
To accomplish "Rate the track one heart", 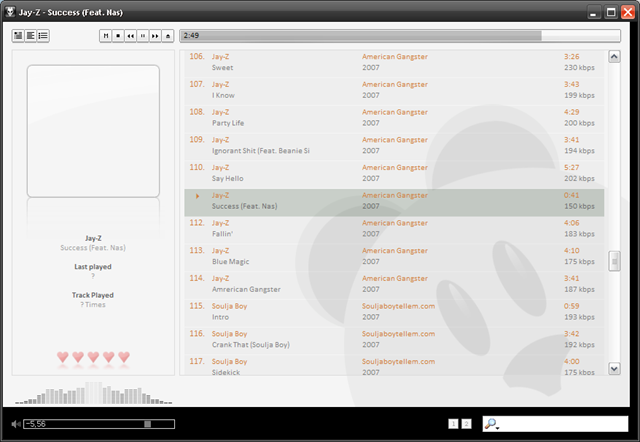I will coord(62,357).
